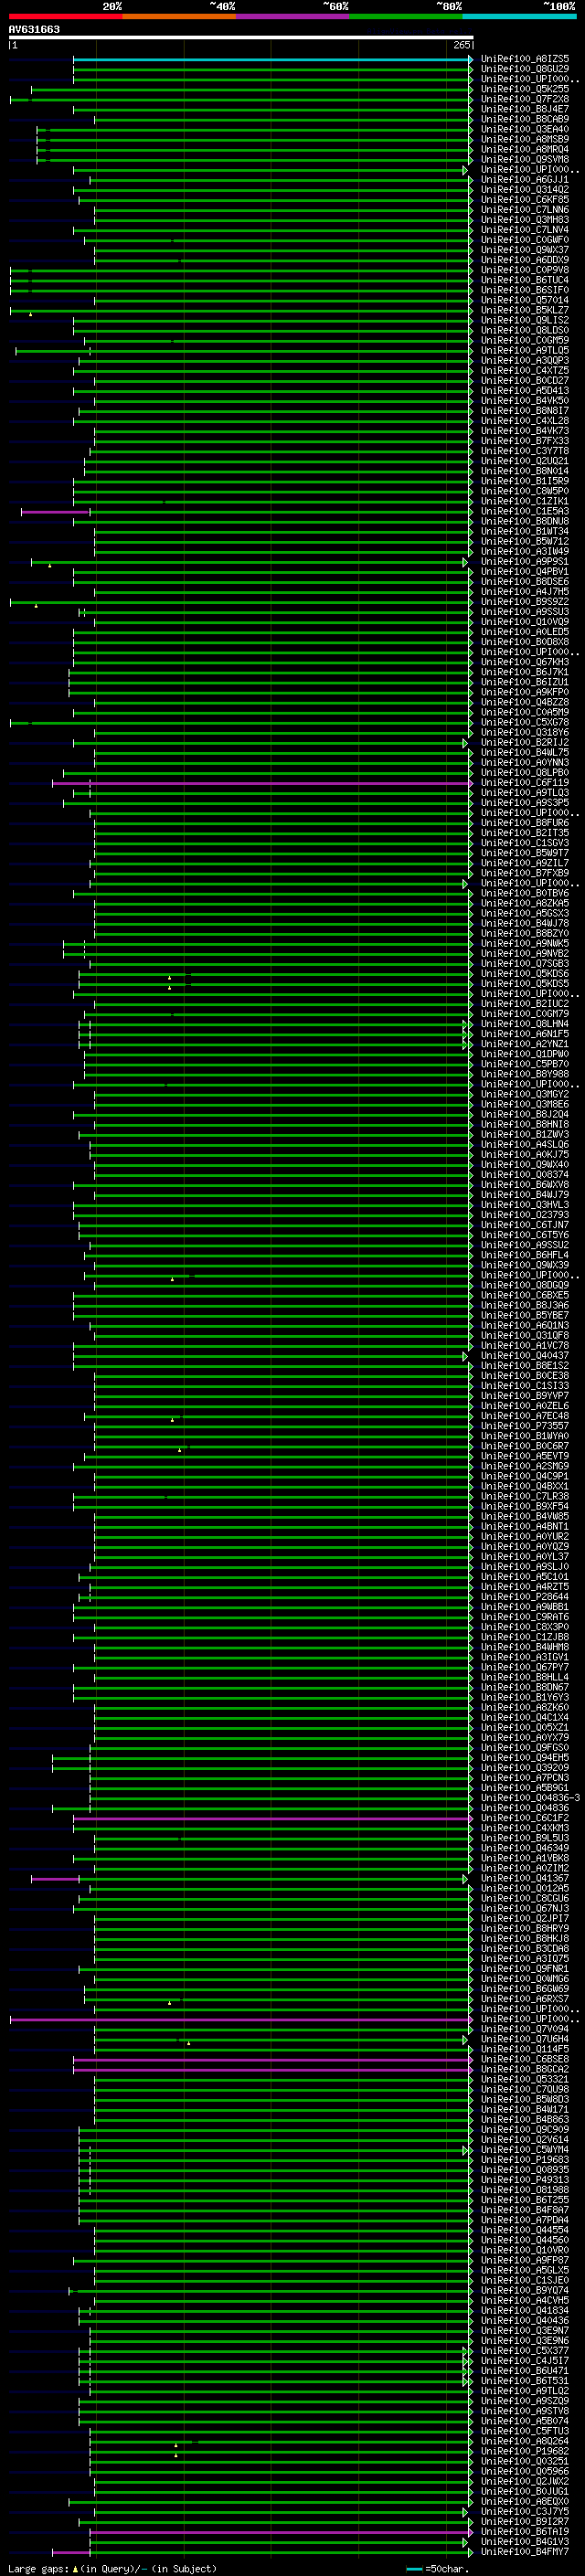This screenshot has height=2576, width=585.
Task: Click the white query sequence bar
Action: pos(241,38)
